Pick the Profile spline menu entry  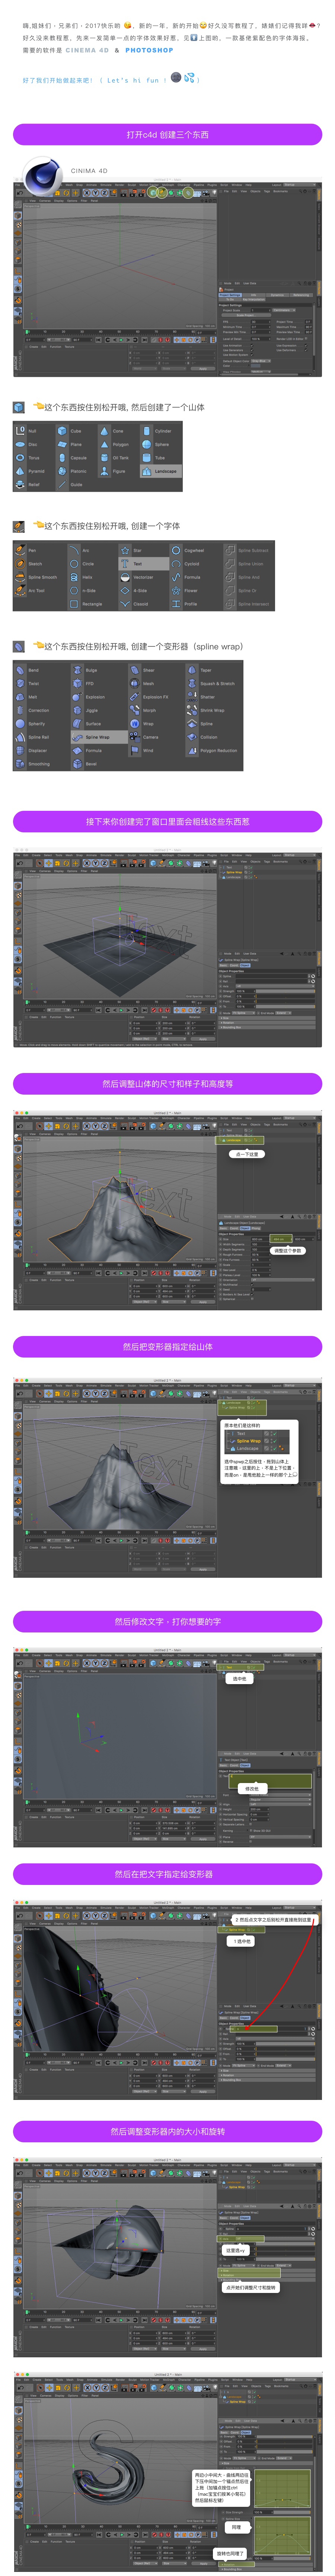tap(191, 604)
